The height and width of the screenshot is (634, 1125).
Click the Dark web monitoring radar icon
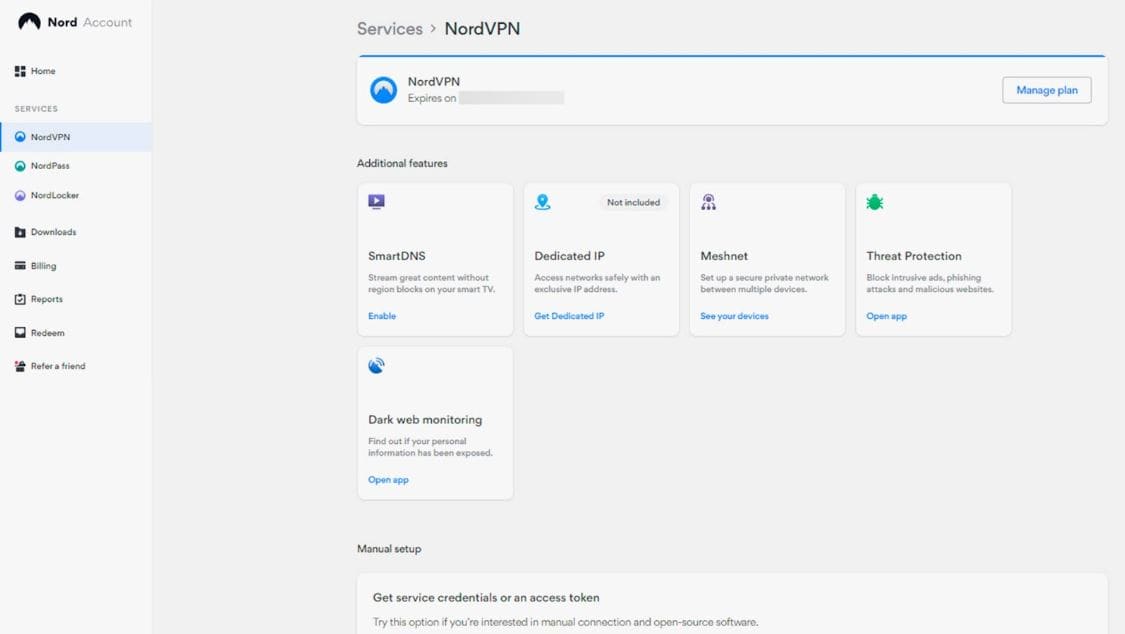(x=376, y=366)
